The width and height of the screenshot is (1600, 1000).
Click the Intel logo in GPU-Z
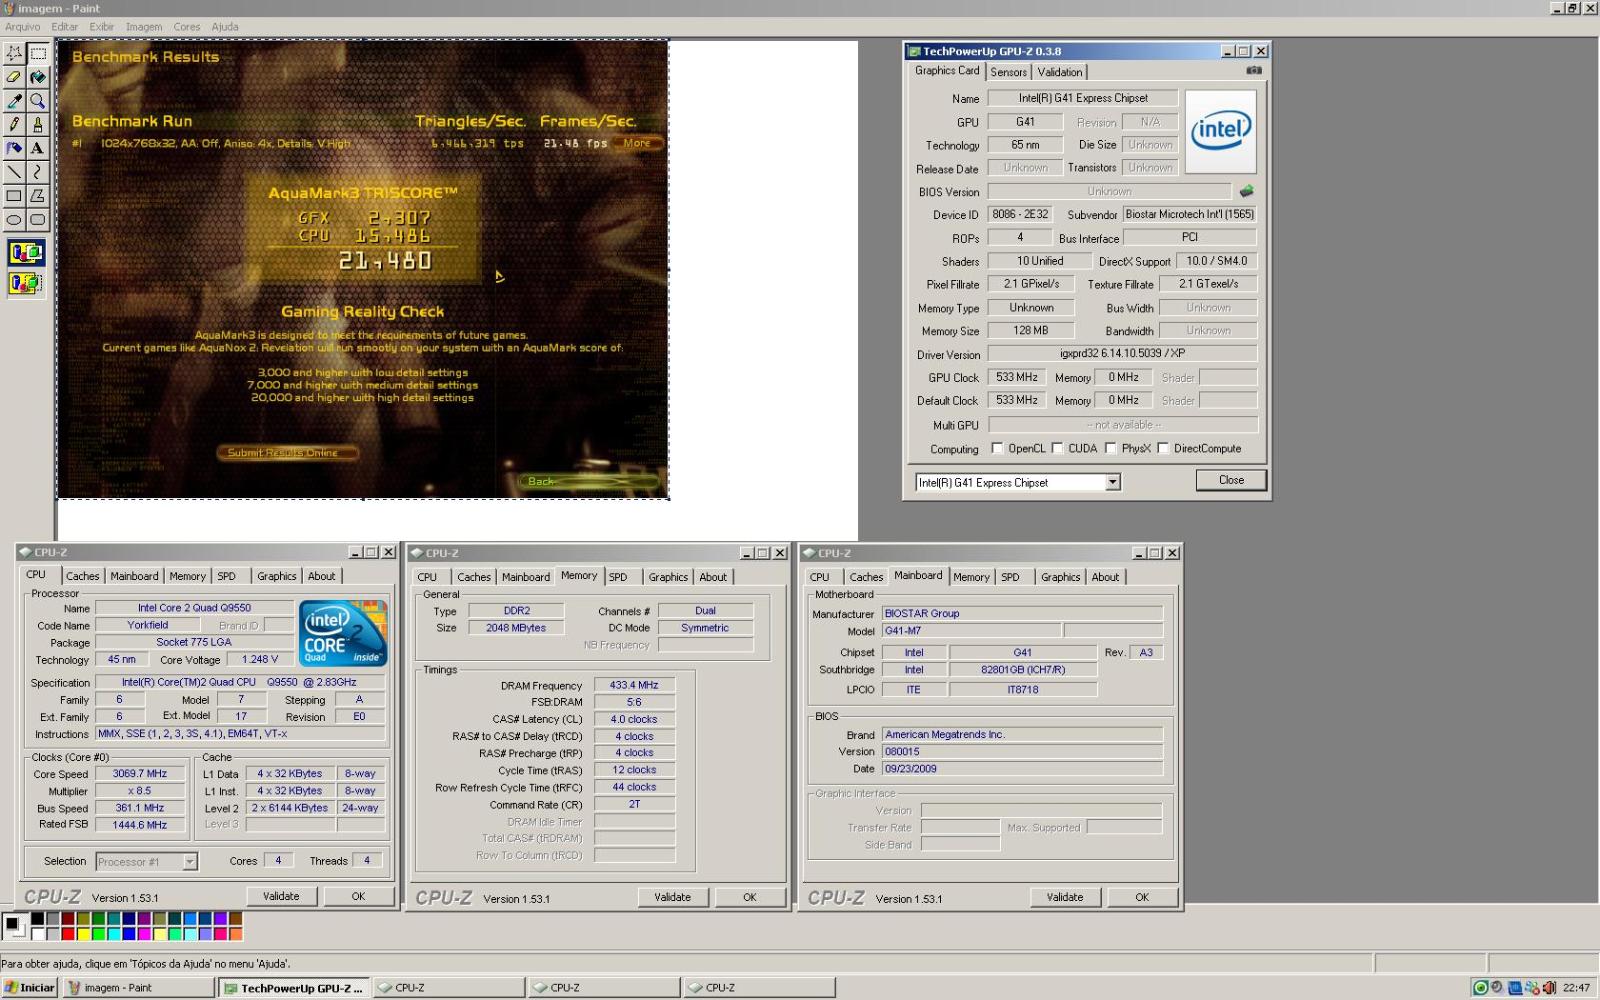(x=1221, y=132)
